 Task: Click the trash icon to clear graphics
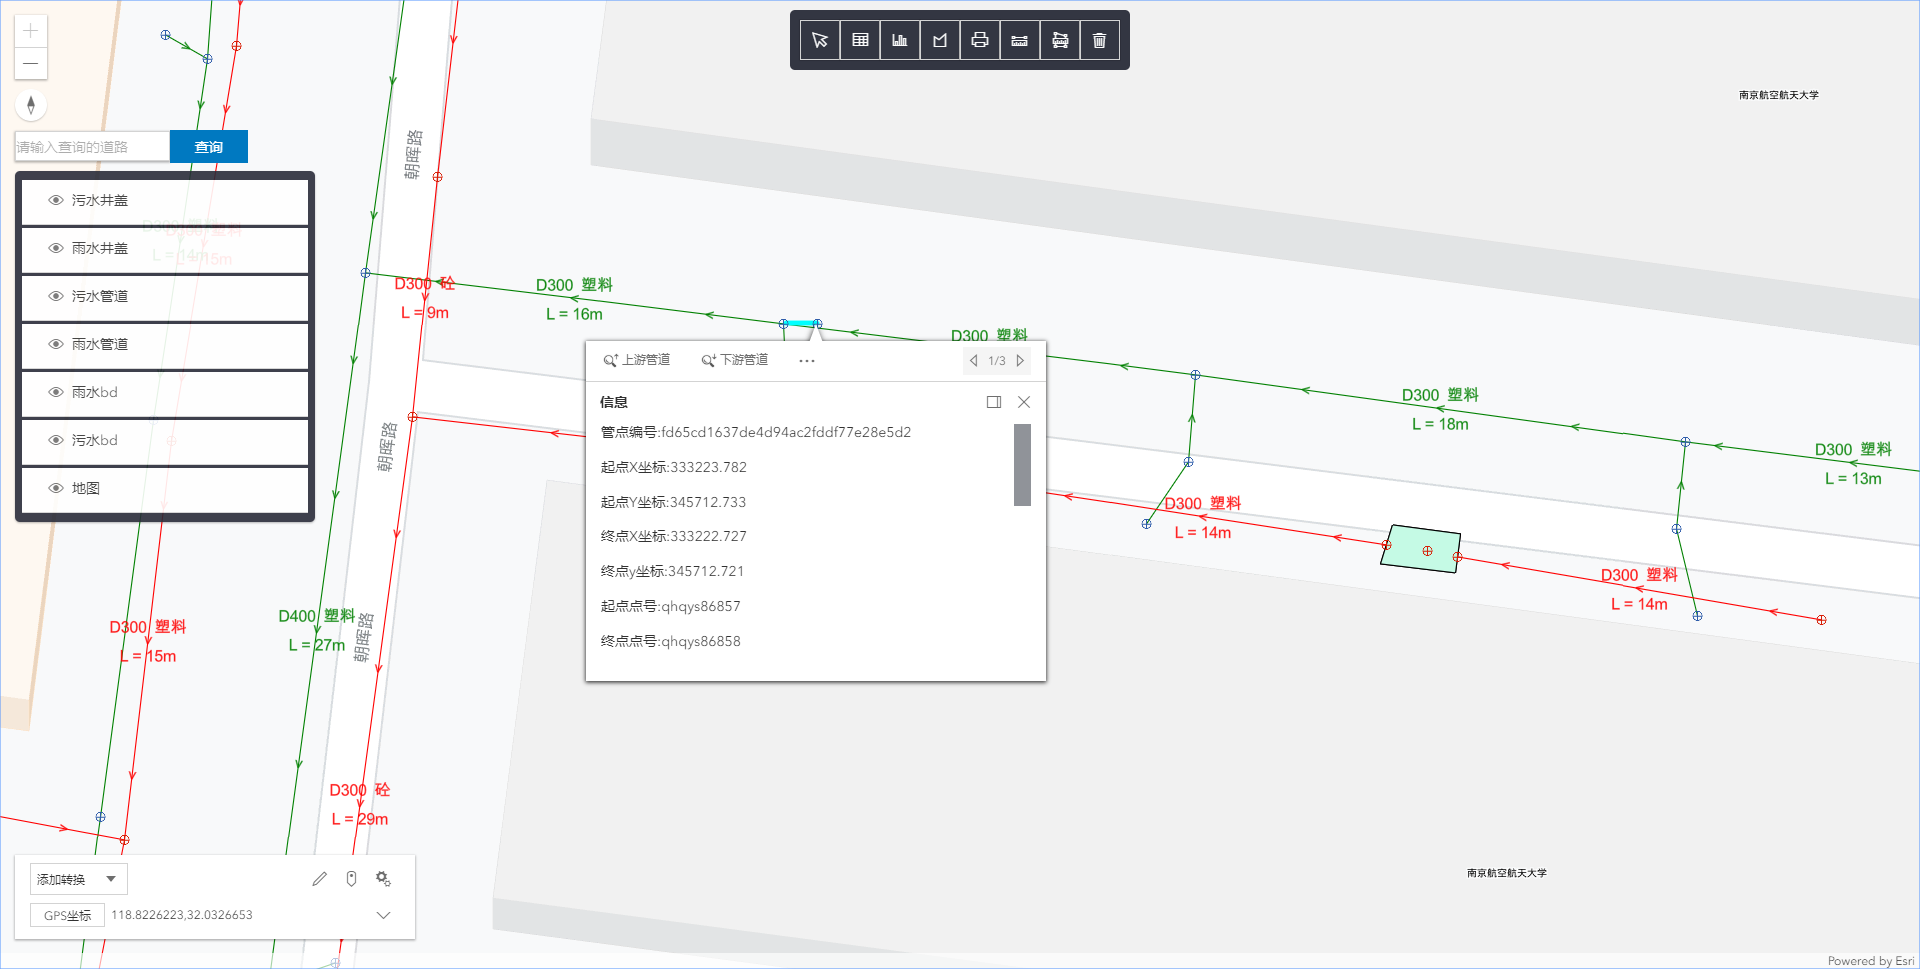tap(1099, 40)
